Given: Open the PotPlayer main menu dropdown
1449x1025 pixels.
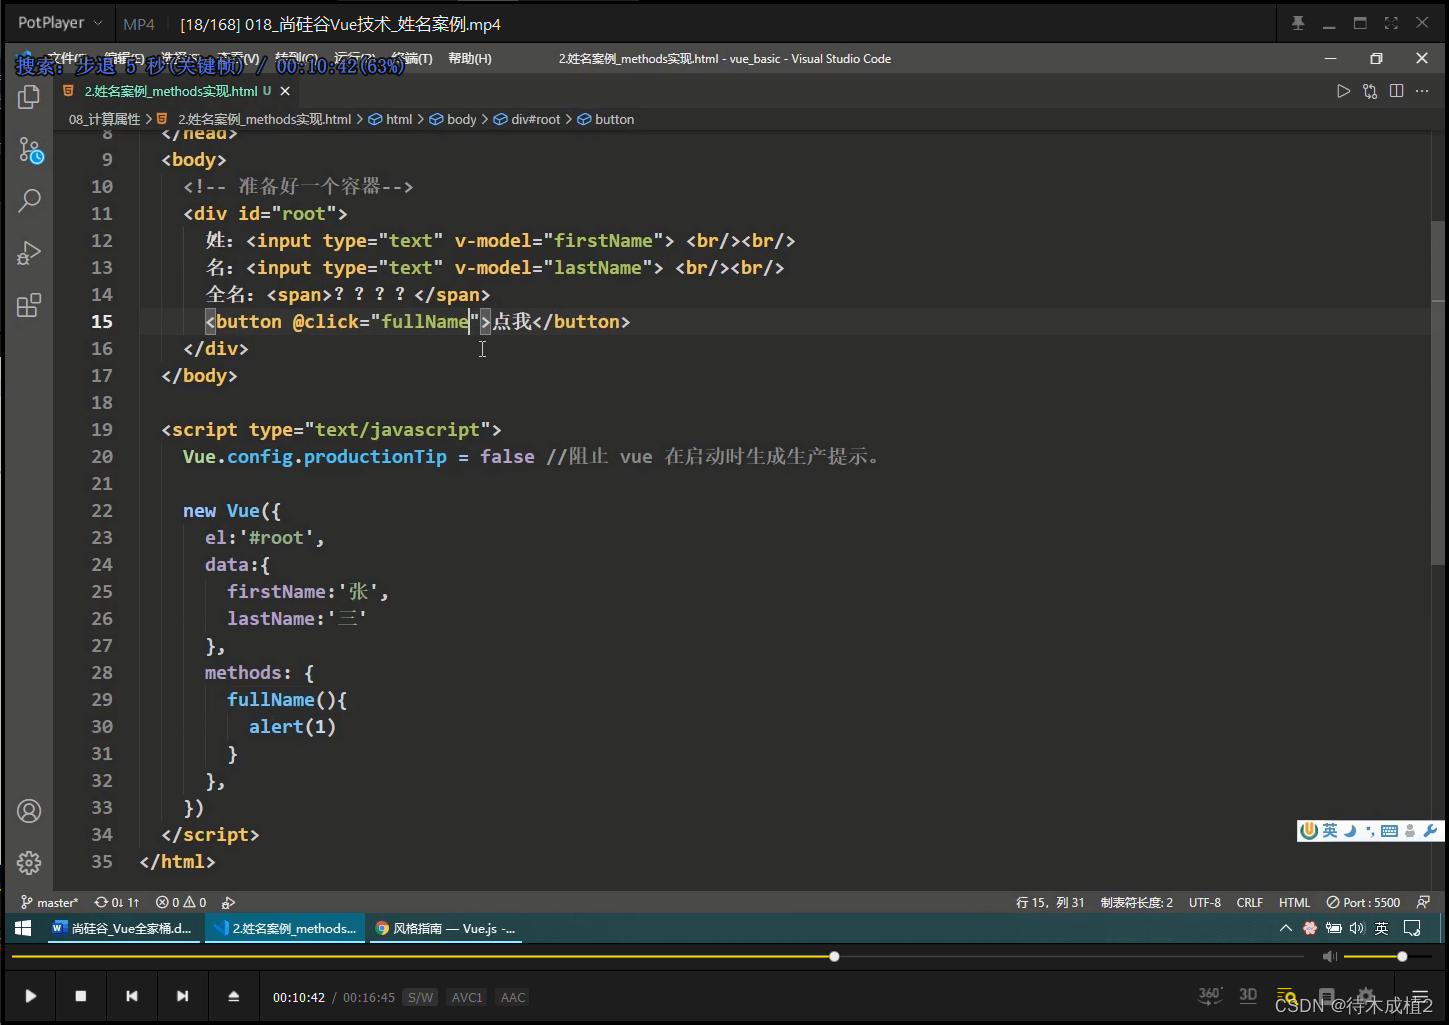Looking at the screenshot, I should click(60, 23).
